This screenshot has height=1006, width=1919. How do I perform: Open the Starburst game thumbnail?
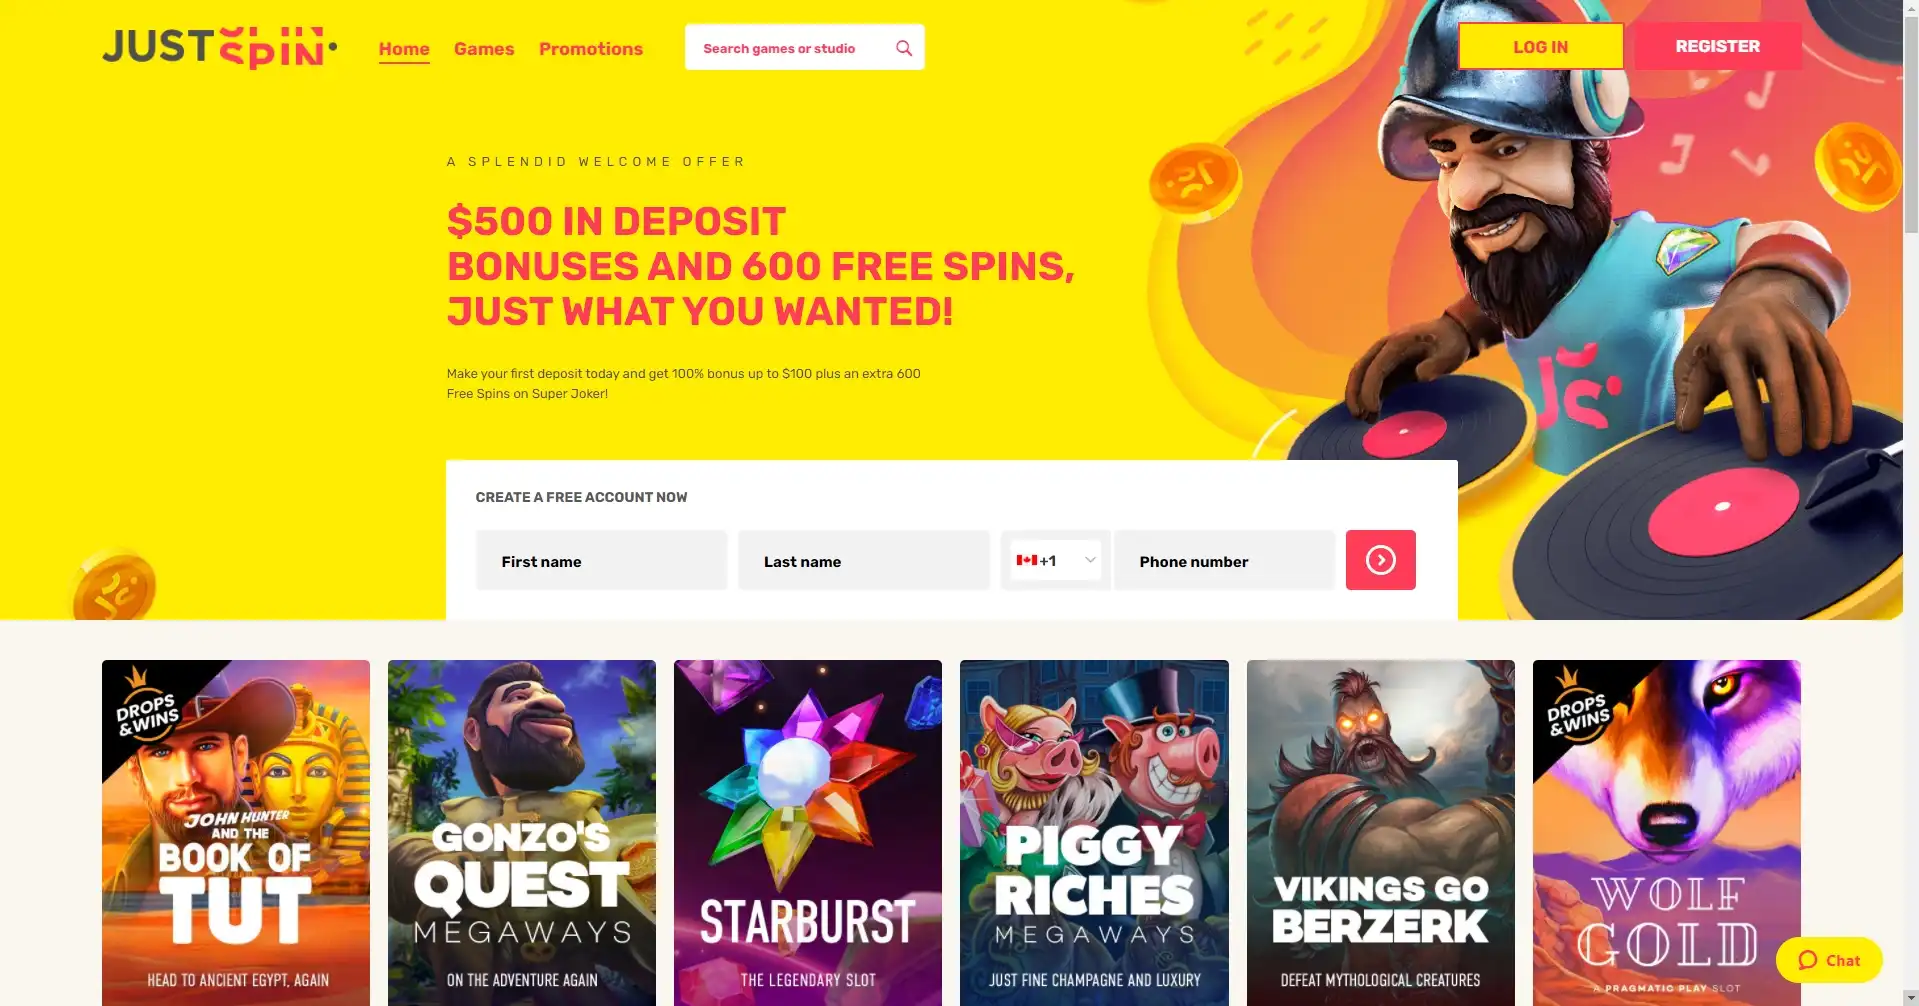[808, 833]
